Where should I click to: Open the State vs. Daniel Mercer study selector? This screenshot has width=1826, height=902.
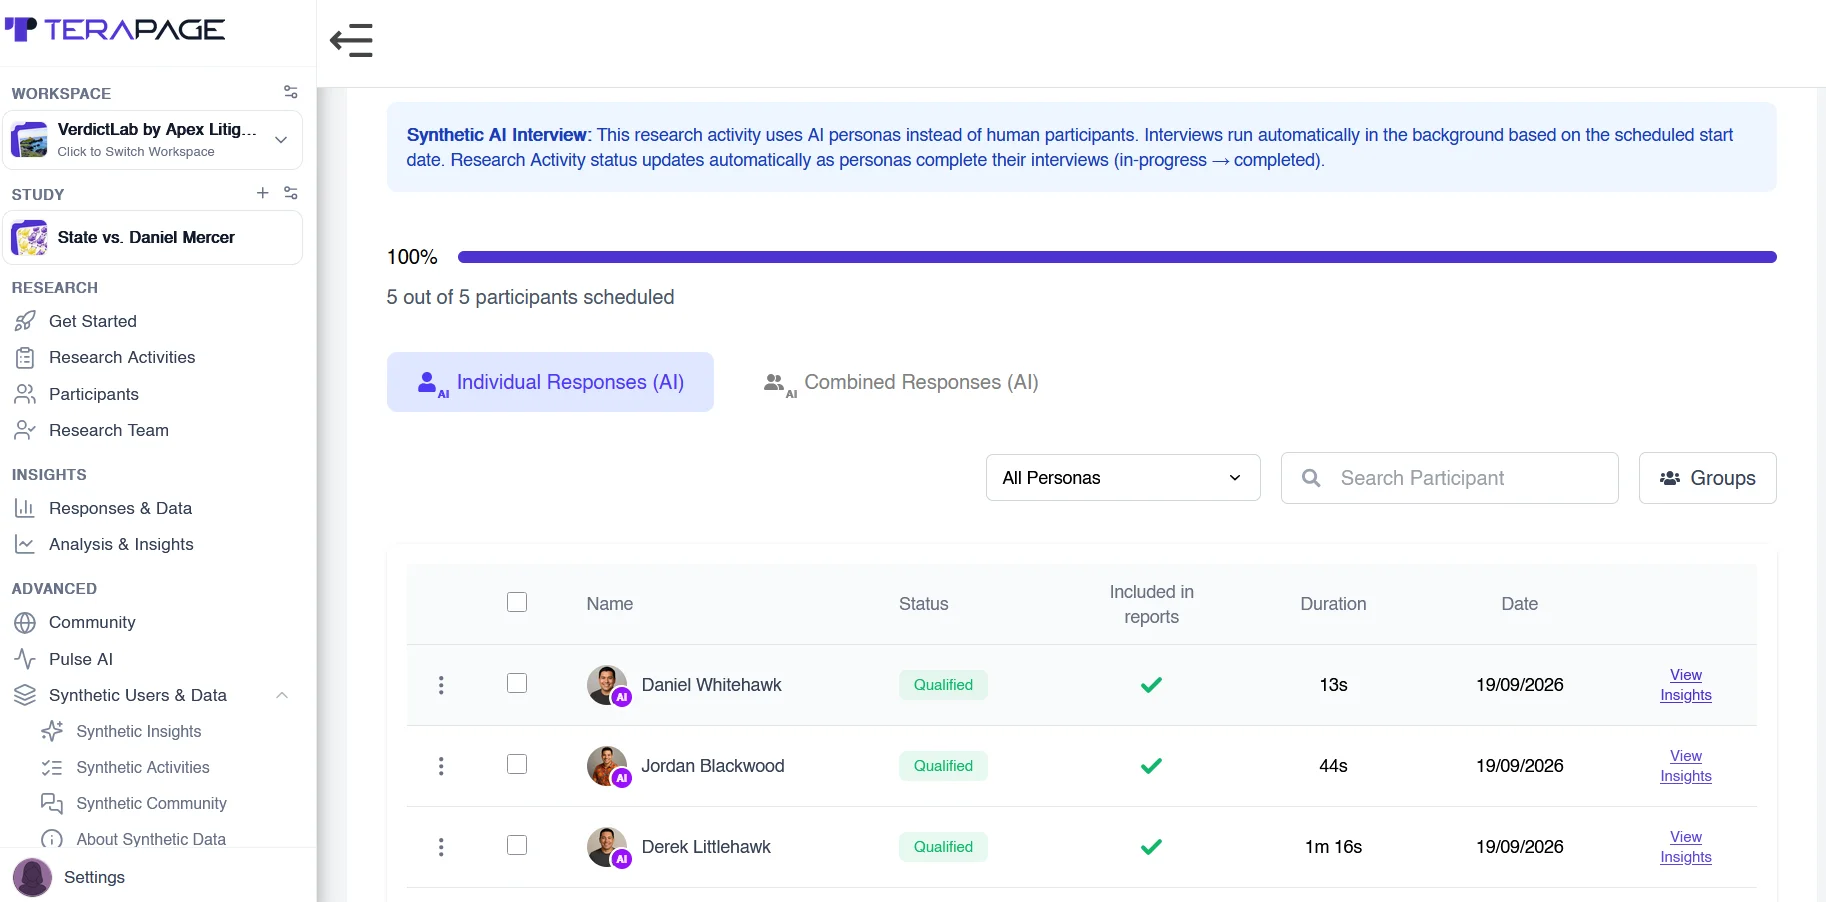coord(153,238)
